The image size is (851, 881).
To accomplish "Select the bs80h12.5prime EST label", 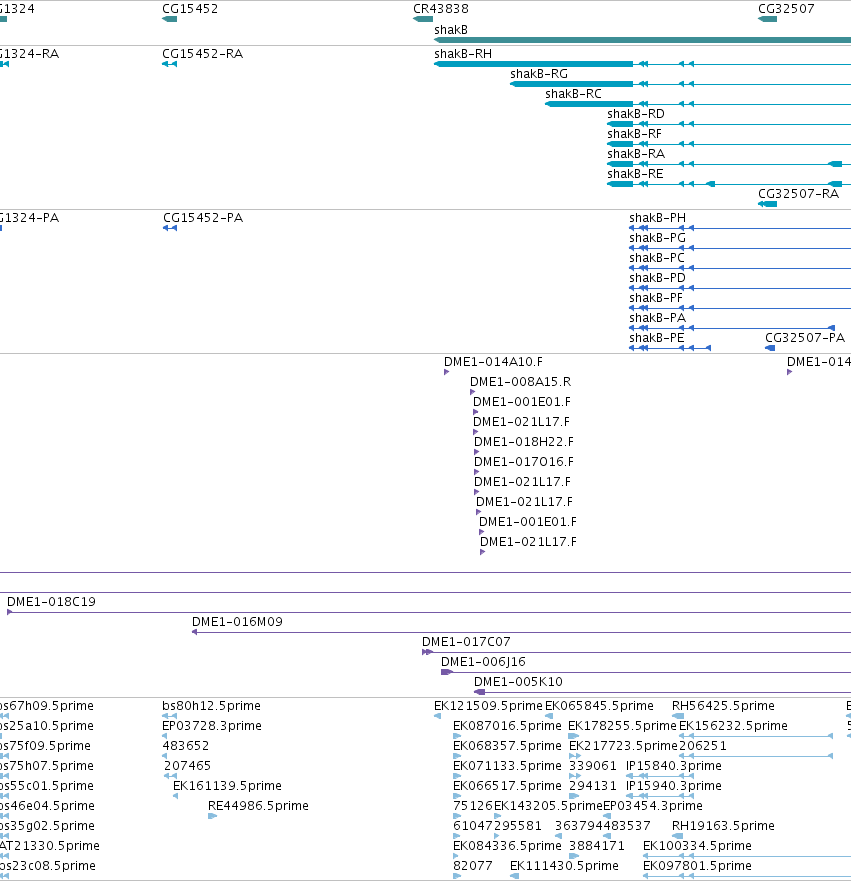I will click(211, 706).
